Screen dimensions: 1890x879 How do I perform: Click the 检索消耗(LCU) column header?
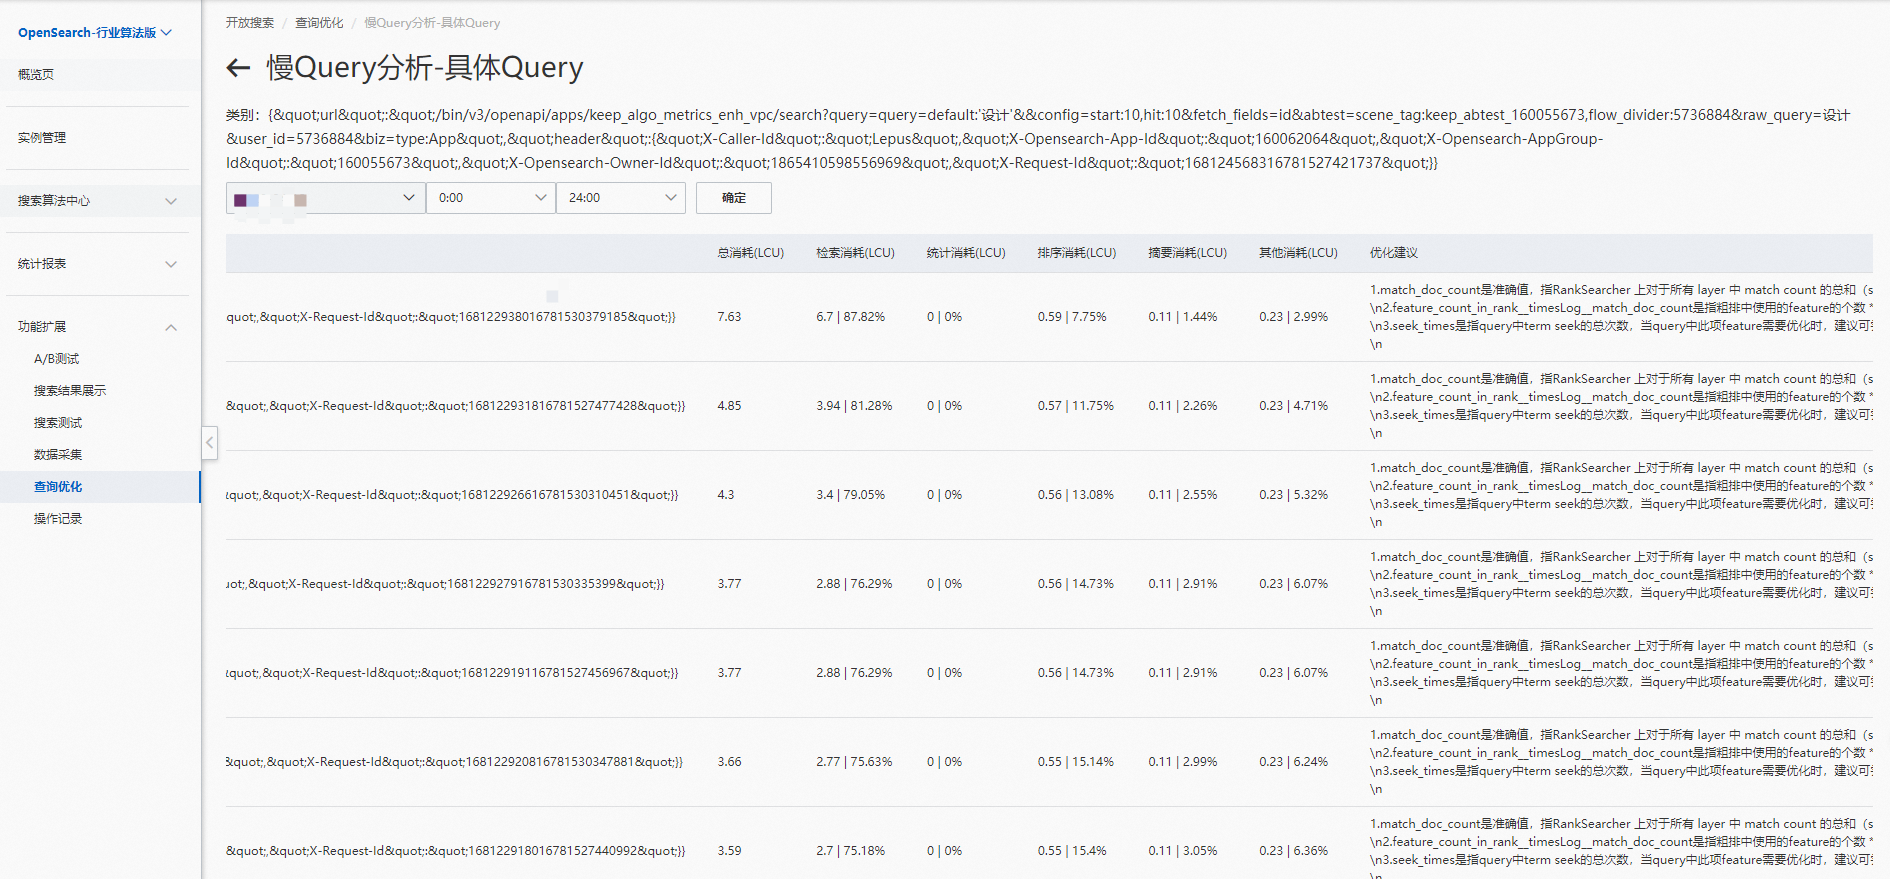click(x=855, y=253)
